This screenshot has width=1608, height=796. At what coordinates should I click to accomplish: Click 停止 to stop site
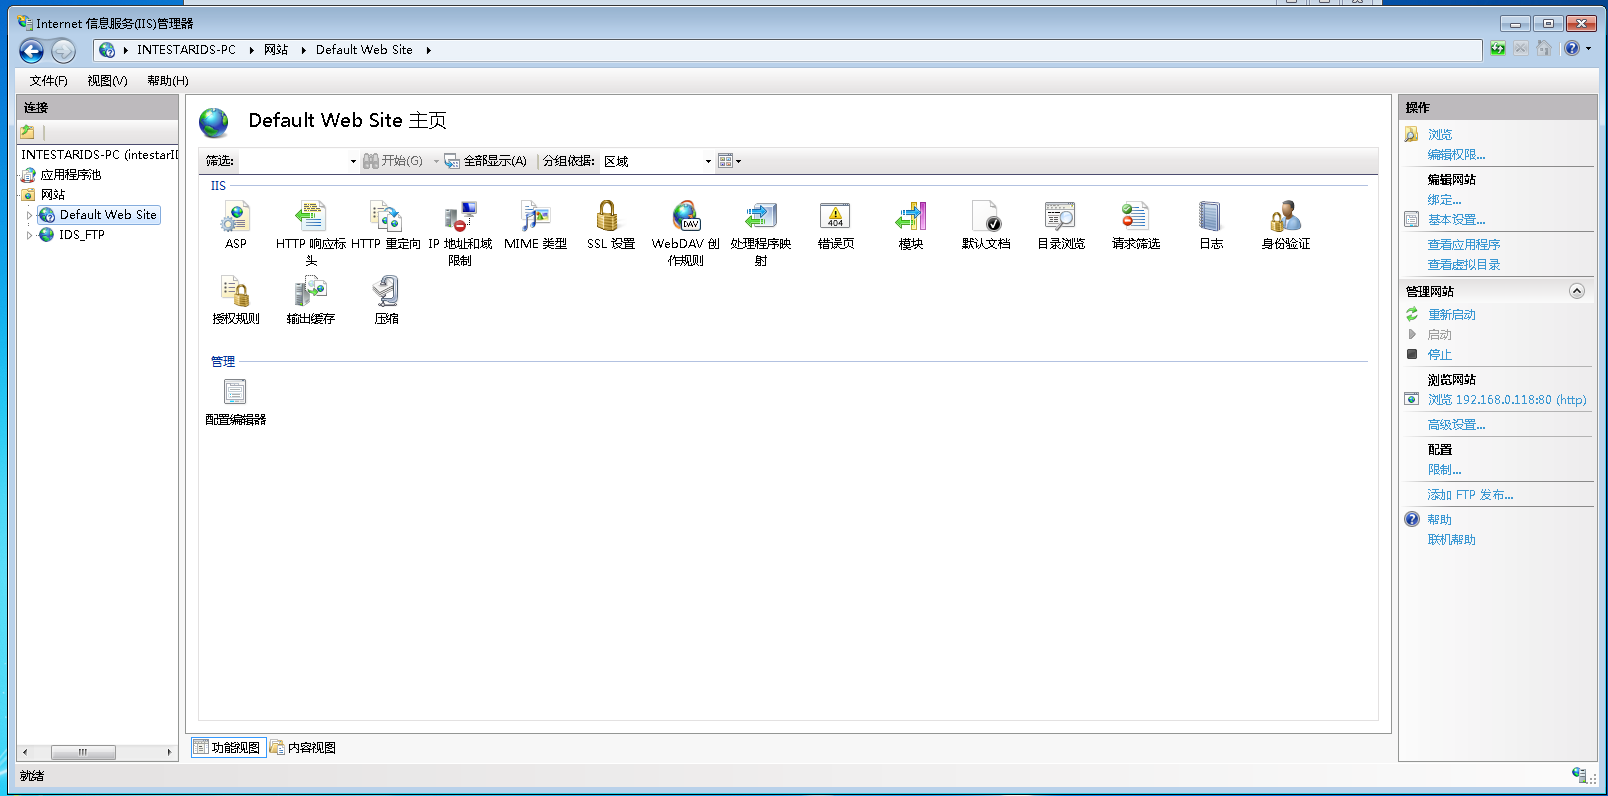click(x=1439, y=355)
